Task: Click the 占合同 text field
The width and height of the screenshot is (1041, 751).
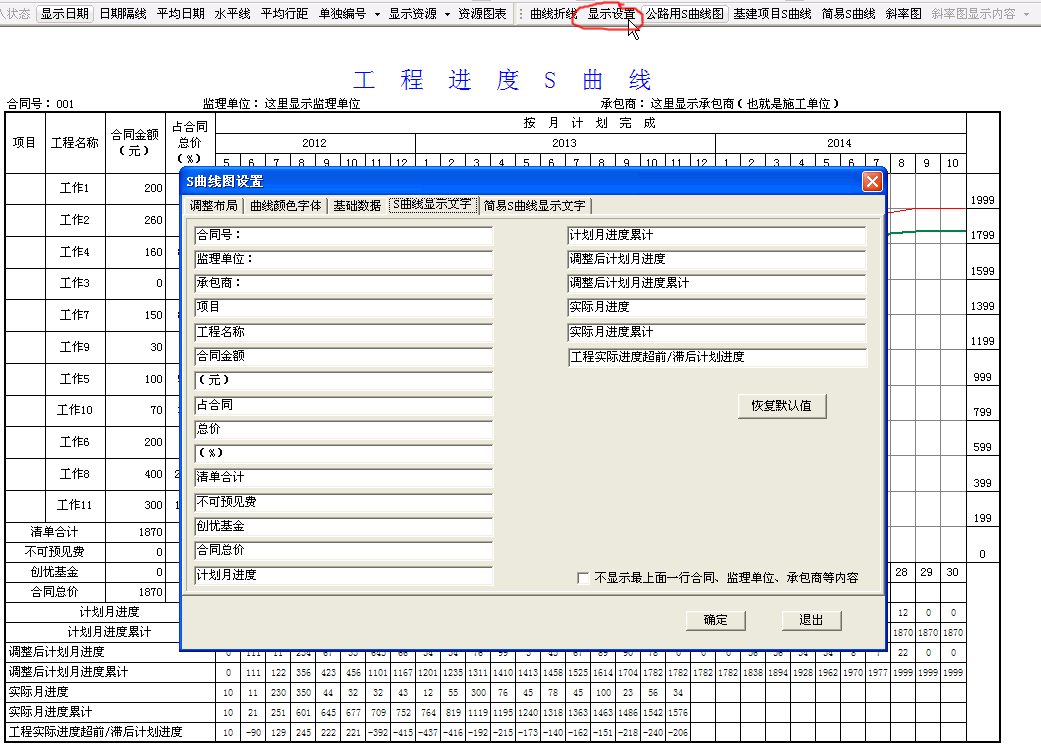Action: coord(343,405)
